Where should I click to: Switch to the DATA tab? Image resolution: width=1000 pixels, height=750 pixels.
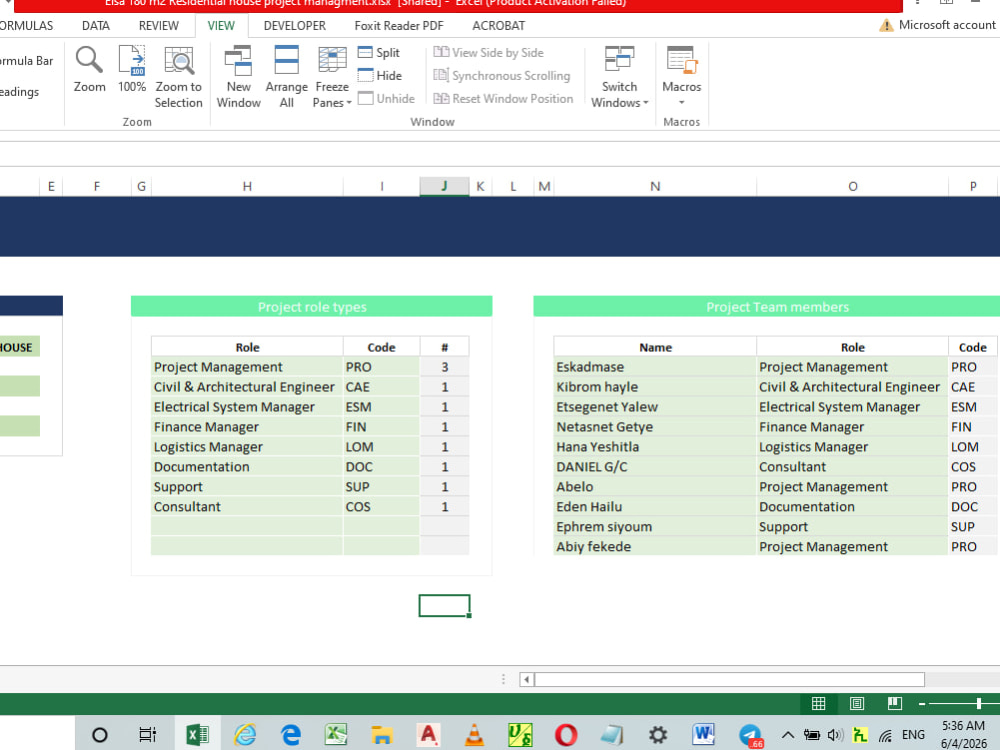click(96, 26)
